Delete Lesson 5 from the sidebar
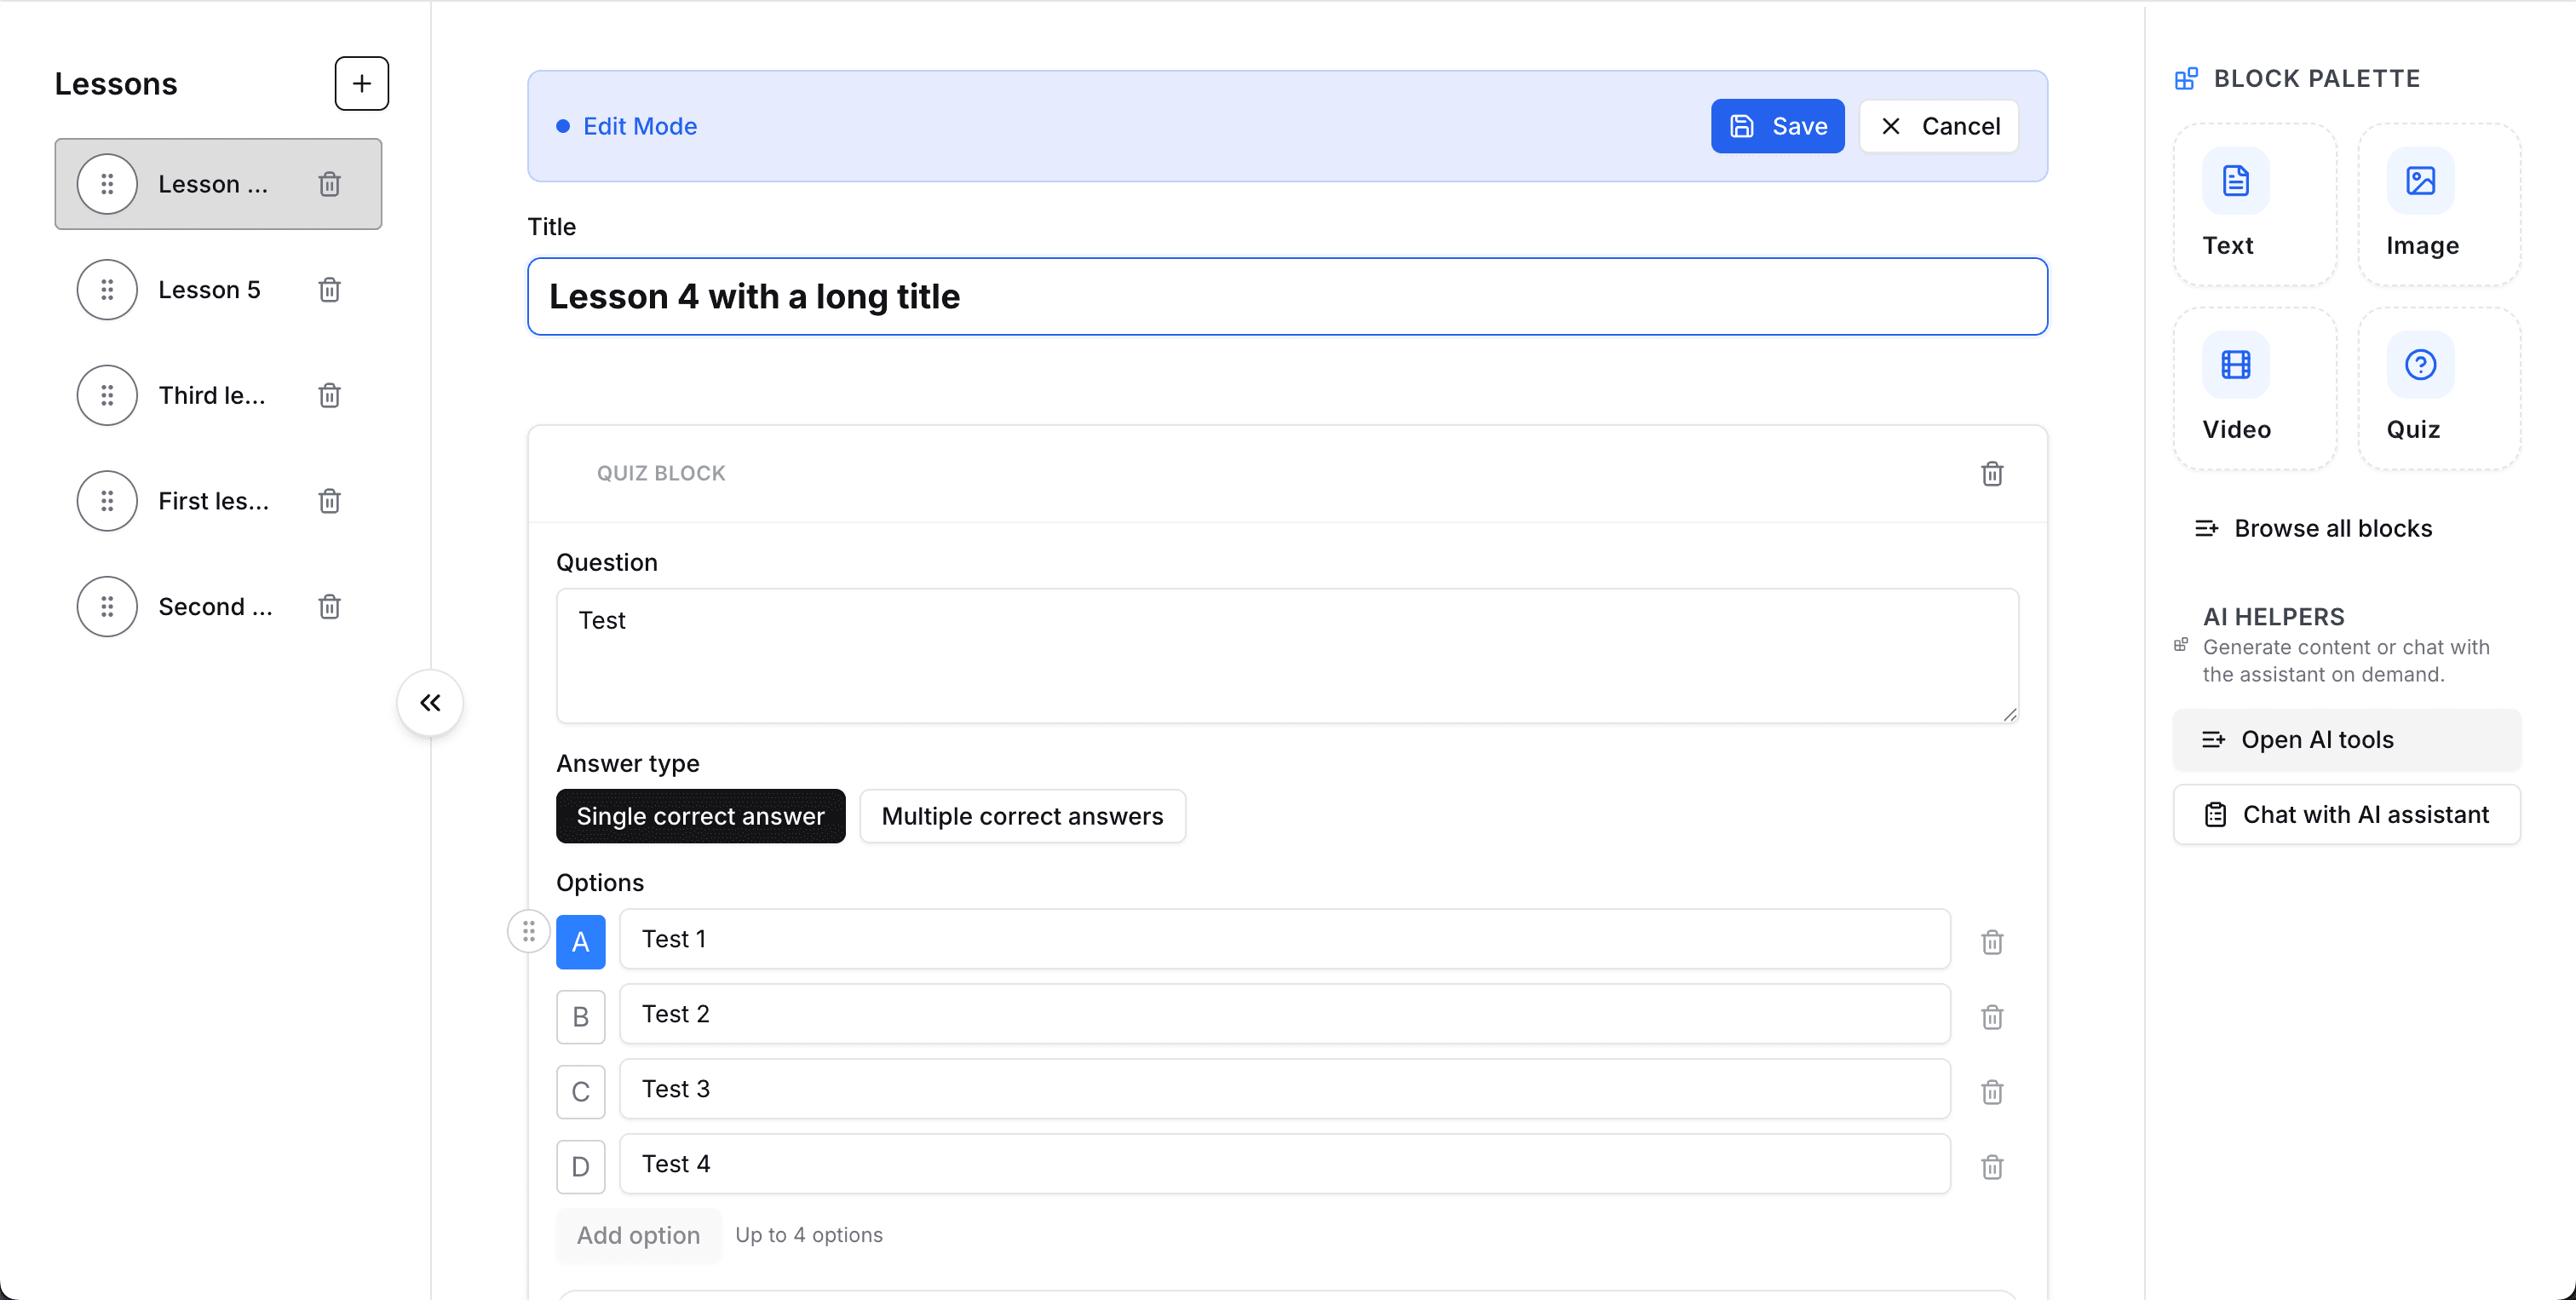The image size is (2576, 1300). 328,289
